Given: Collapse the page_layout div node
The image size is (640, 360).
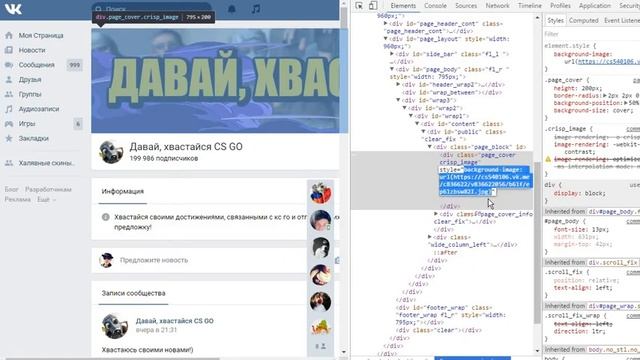Looking at the screenshot, I should point(385,39).
